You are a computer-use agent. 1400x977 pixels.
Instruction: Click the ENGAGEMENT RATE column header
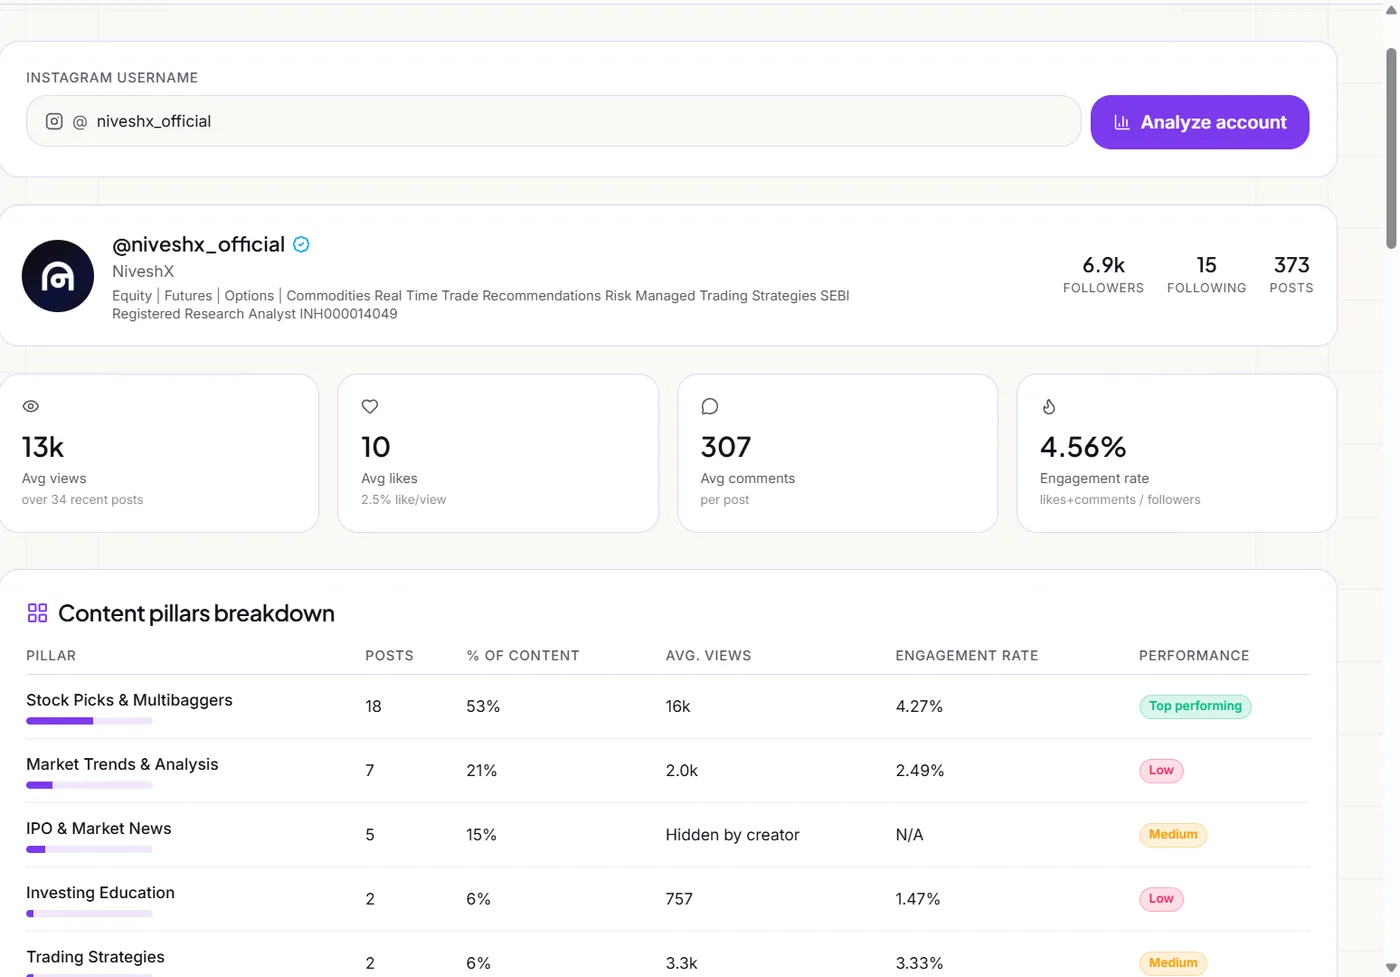click(967, 656)
